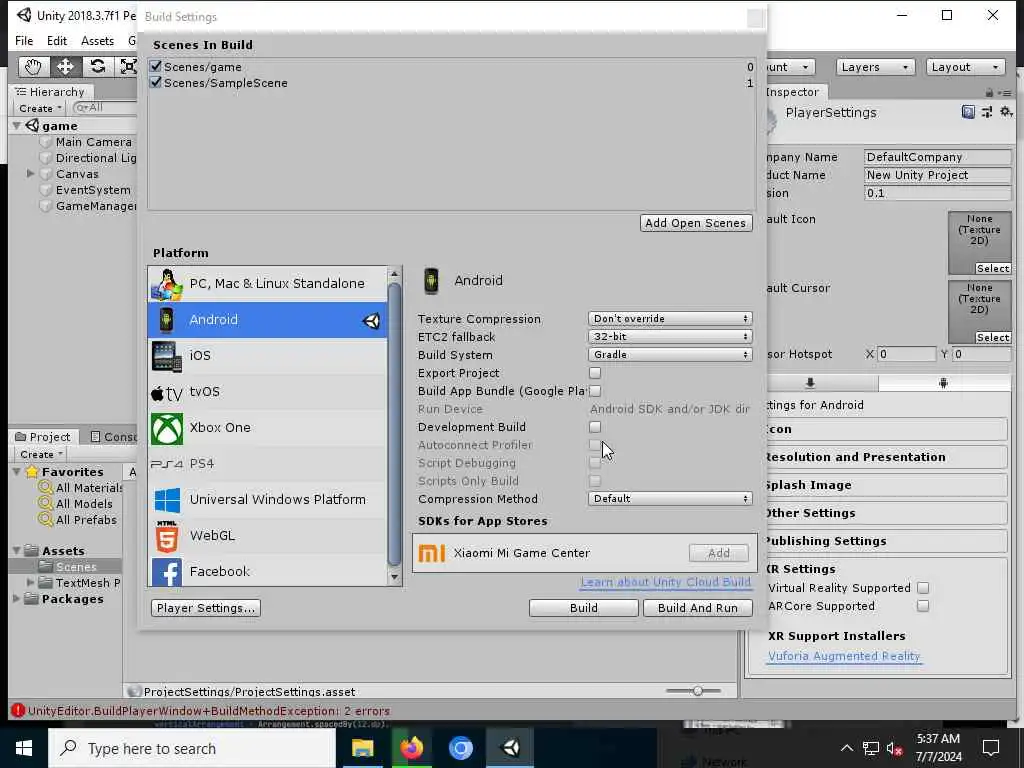The image size is (1024, 768).
Task: Click the WebGL HTML5 icon
Action: coord(167,536)
